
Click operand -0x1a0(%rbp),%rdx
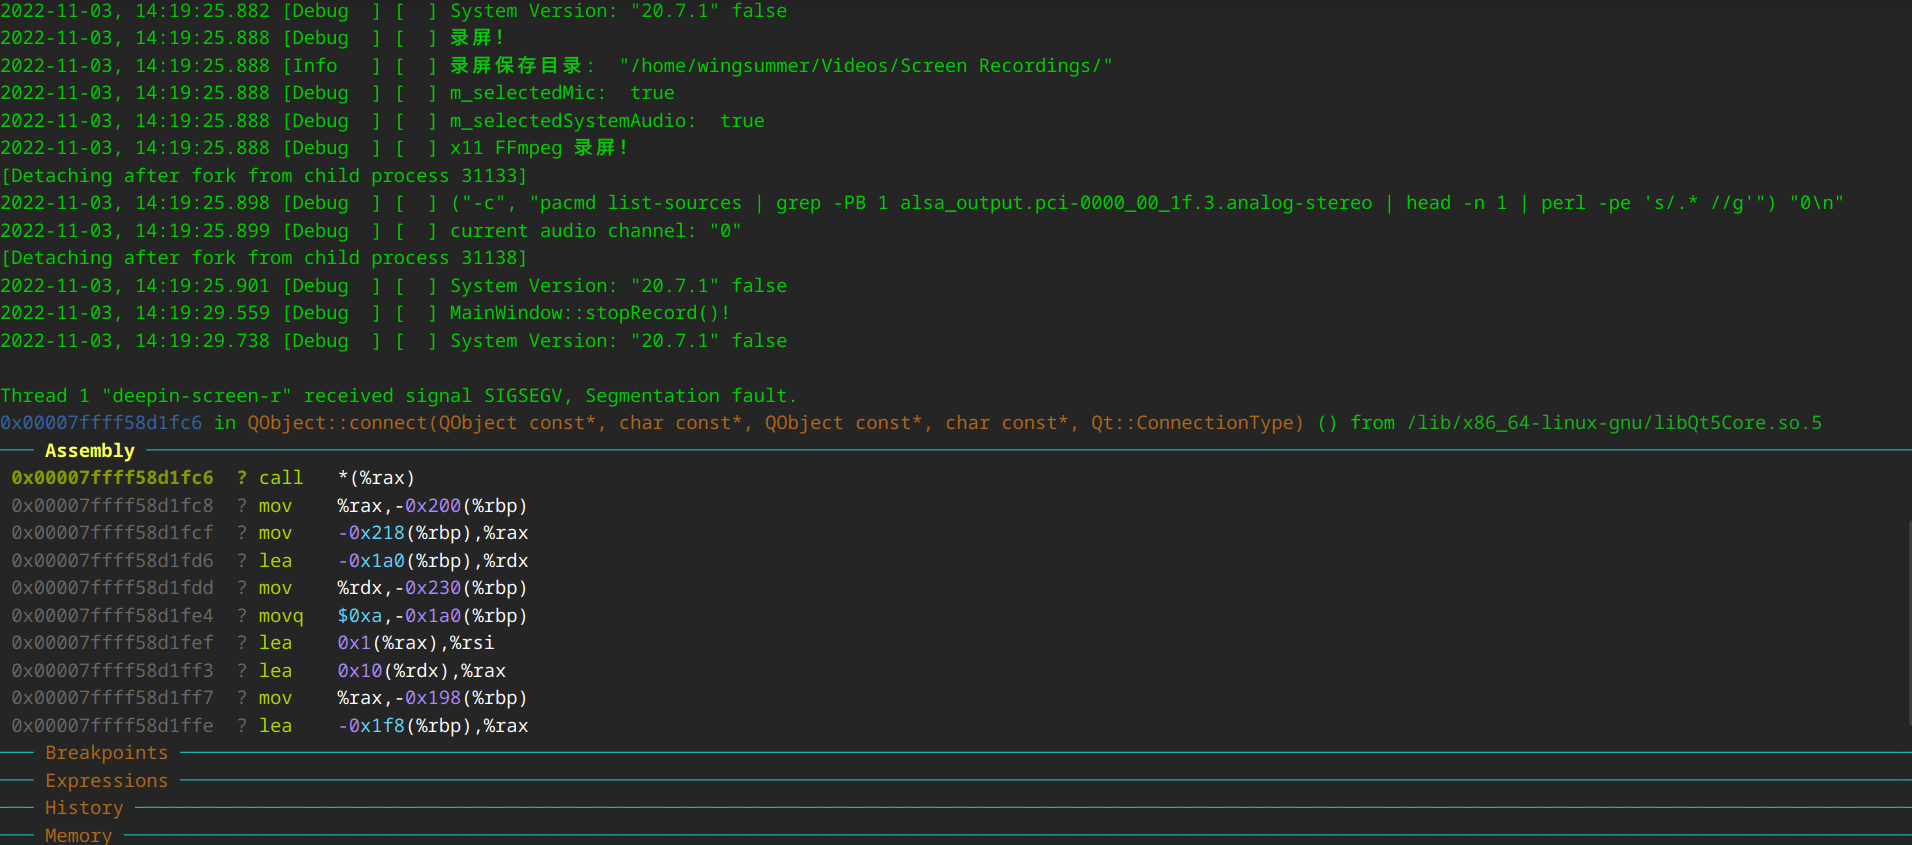(x=432, y=561)
